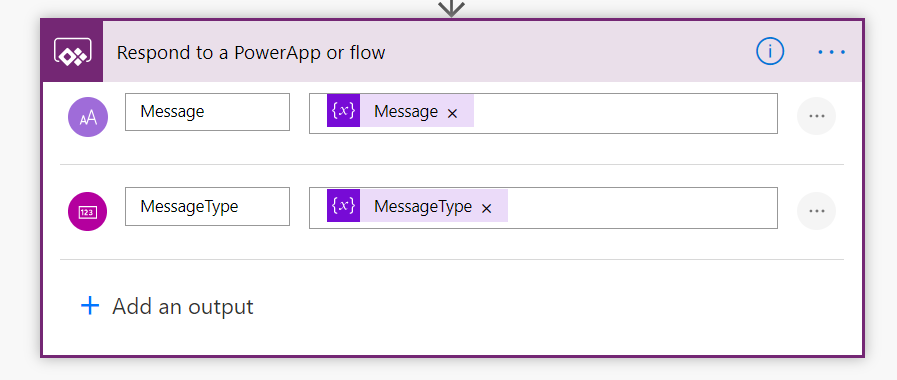Click the Add an output link text
This screenshot has height=380, width=897.
click(x=182, y=307)
